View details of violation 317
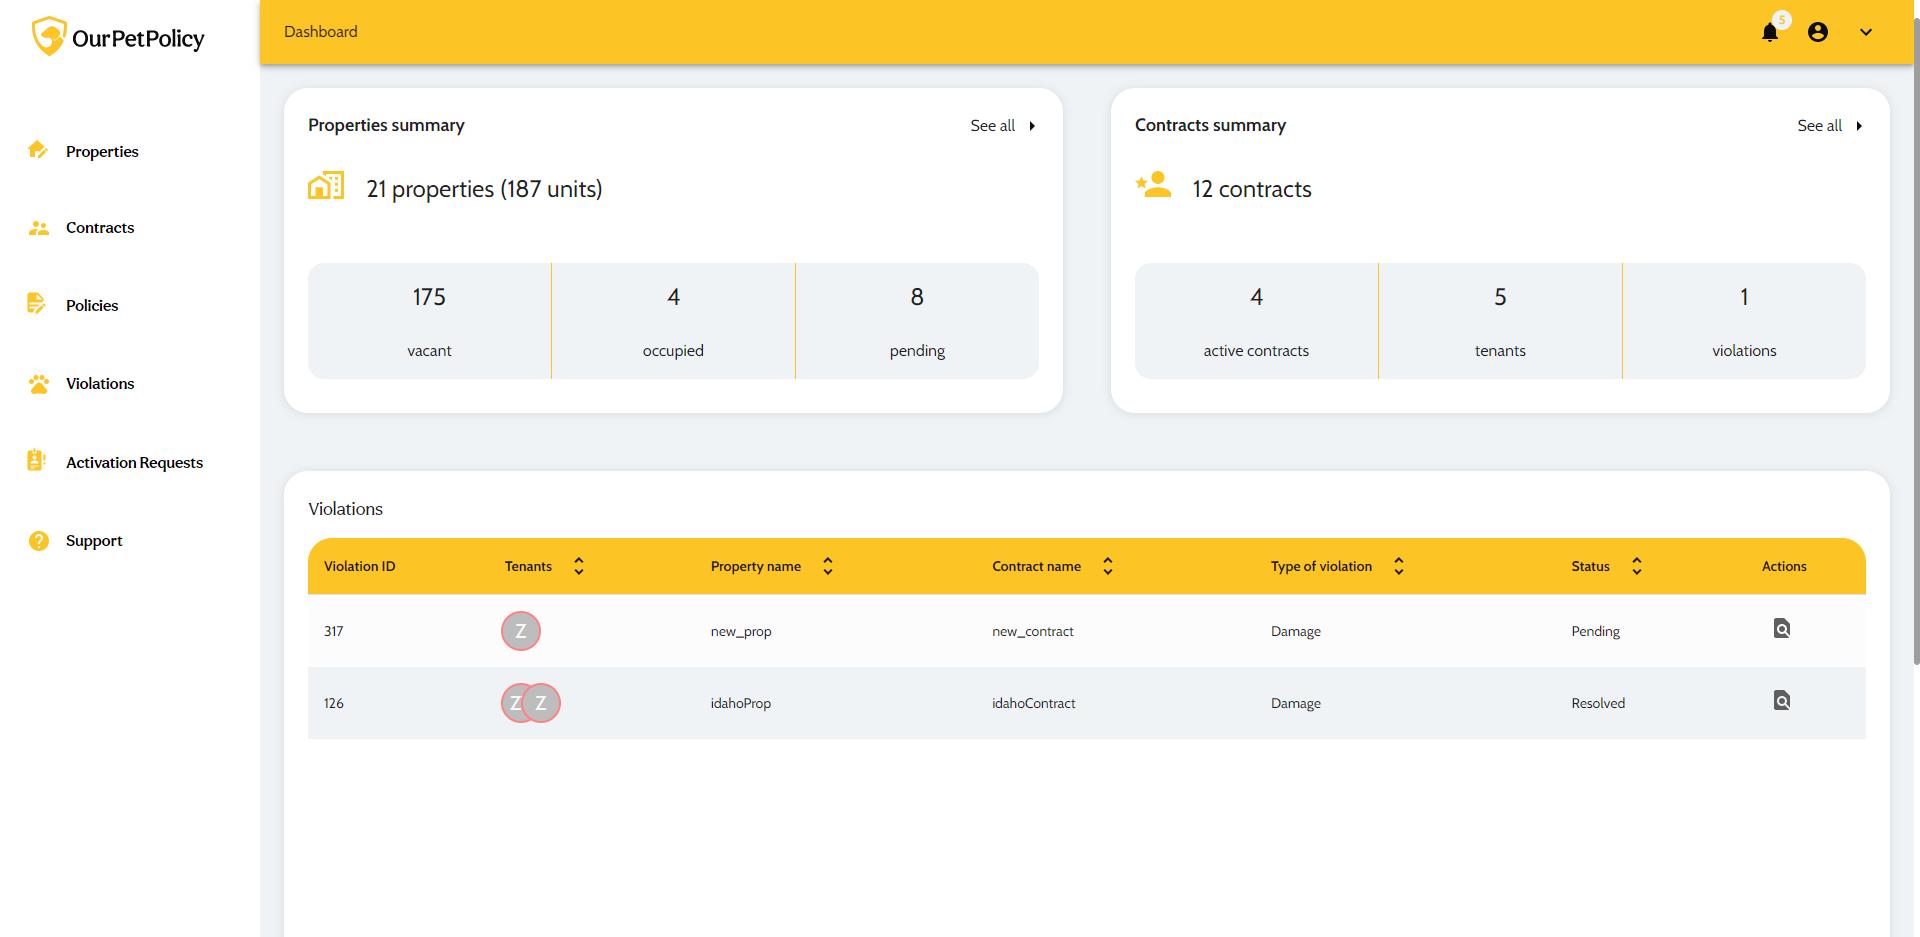The height and width of the screenshot is (937, 1920). click(x=1781, y=629)
